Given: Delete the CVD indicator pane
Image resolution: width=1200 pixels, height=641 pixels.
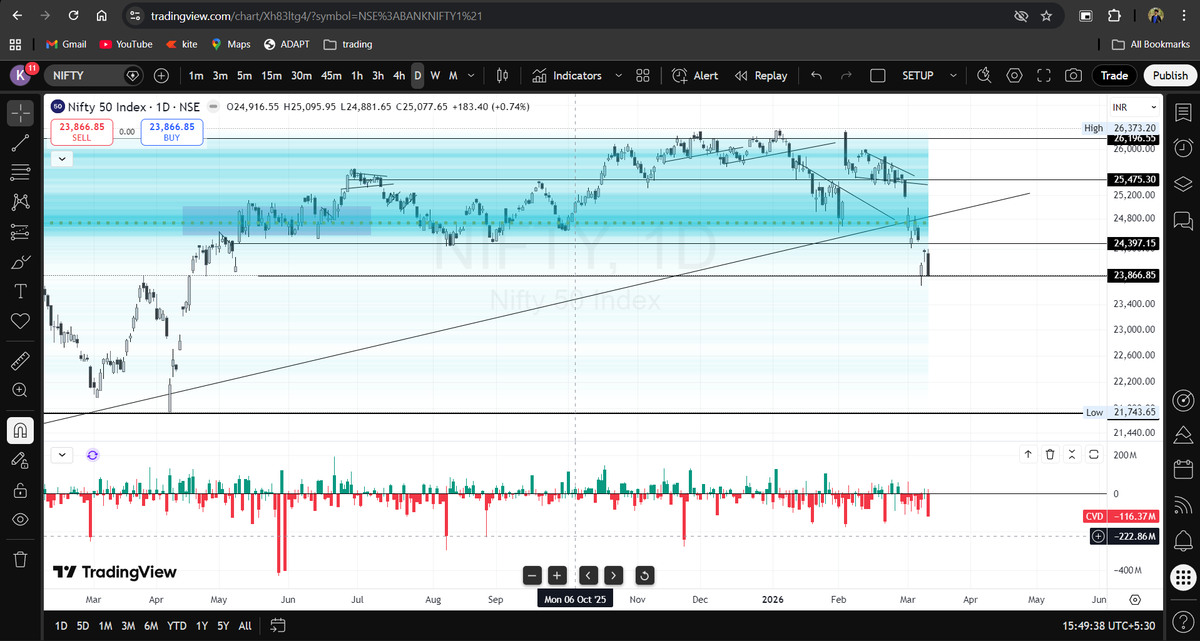Looking at the screenshot, I should point(1050,454).
